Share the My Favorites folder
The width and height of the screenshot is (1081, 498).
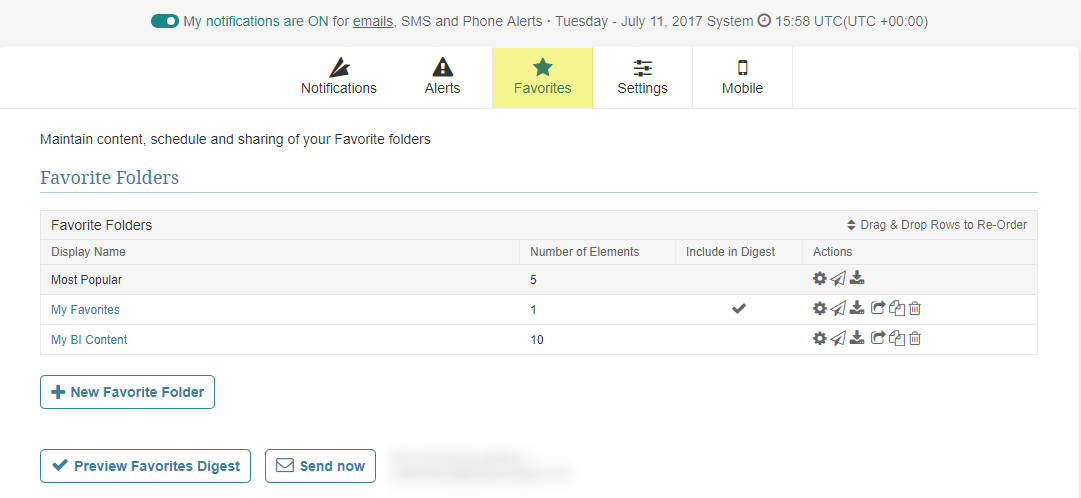coord(878,309)
